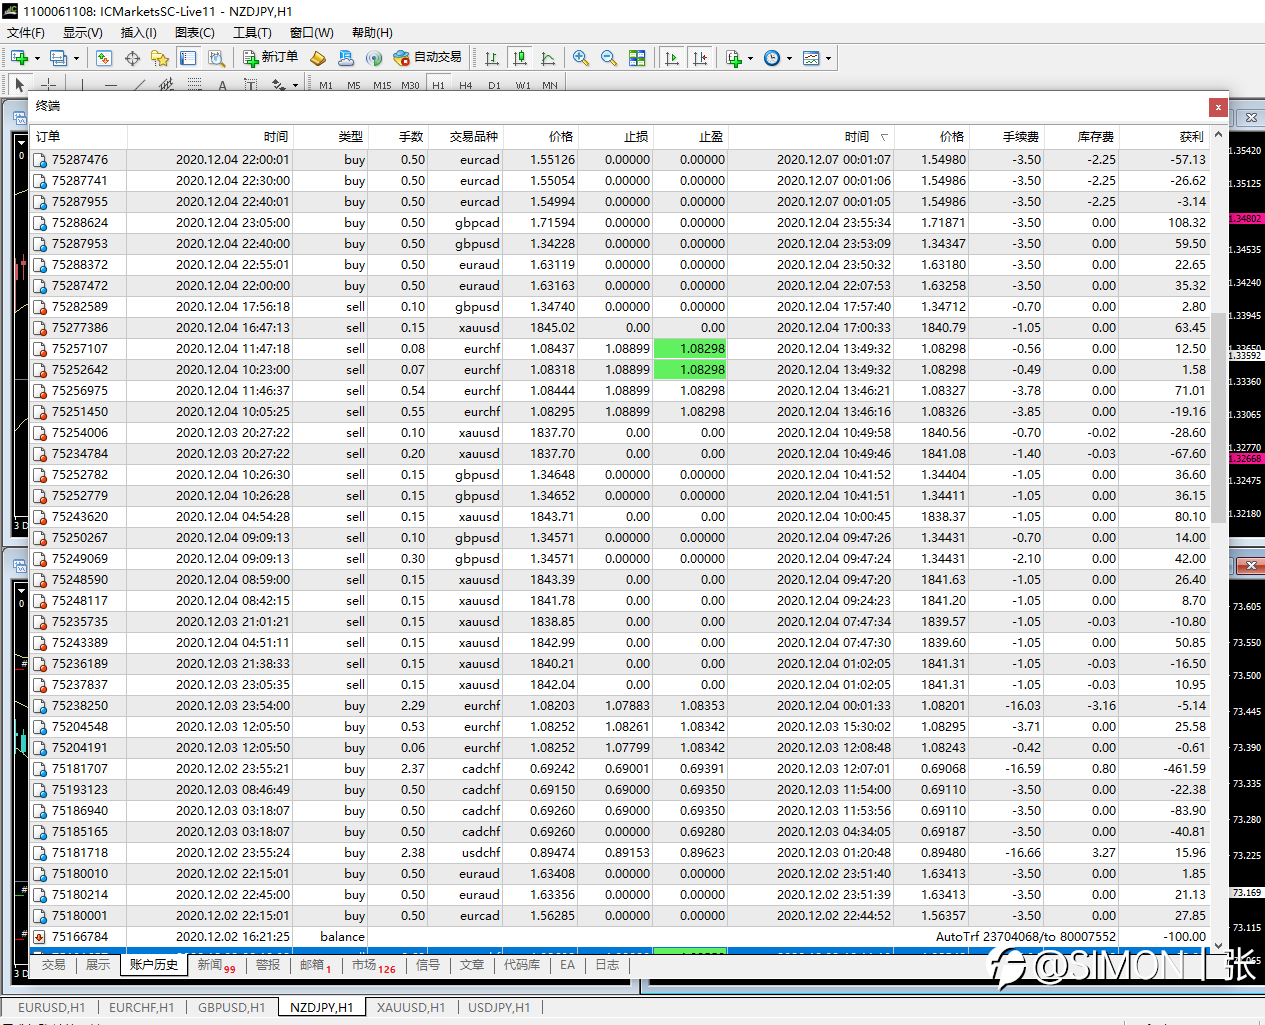Select the line chart type icon
Image resolution: width=1265 pixels, height=1025 pixels.
(548, 58)
